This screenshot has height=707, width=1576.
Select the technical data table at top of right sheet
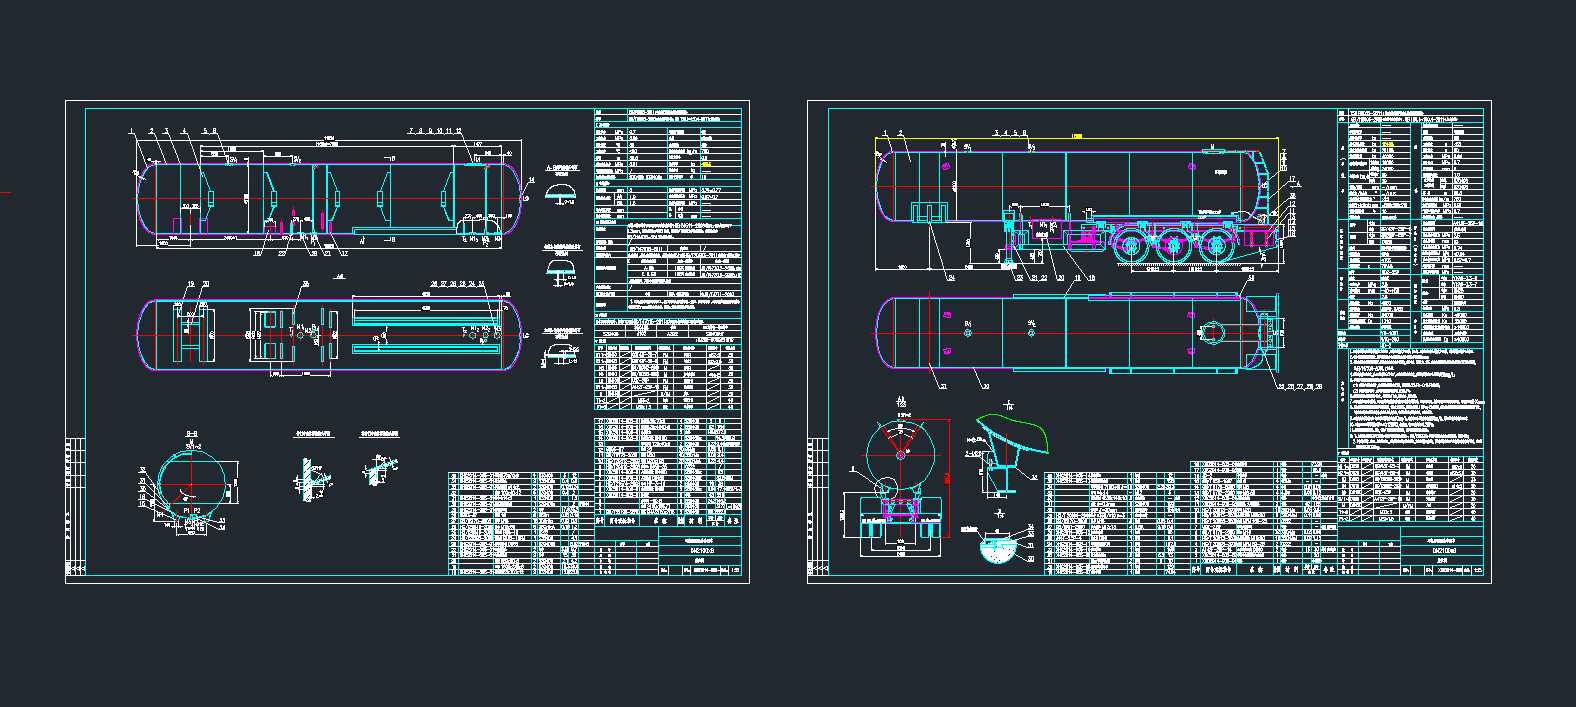(x=1410, y=228)
